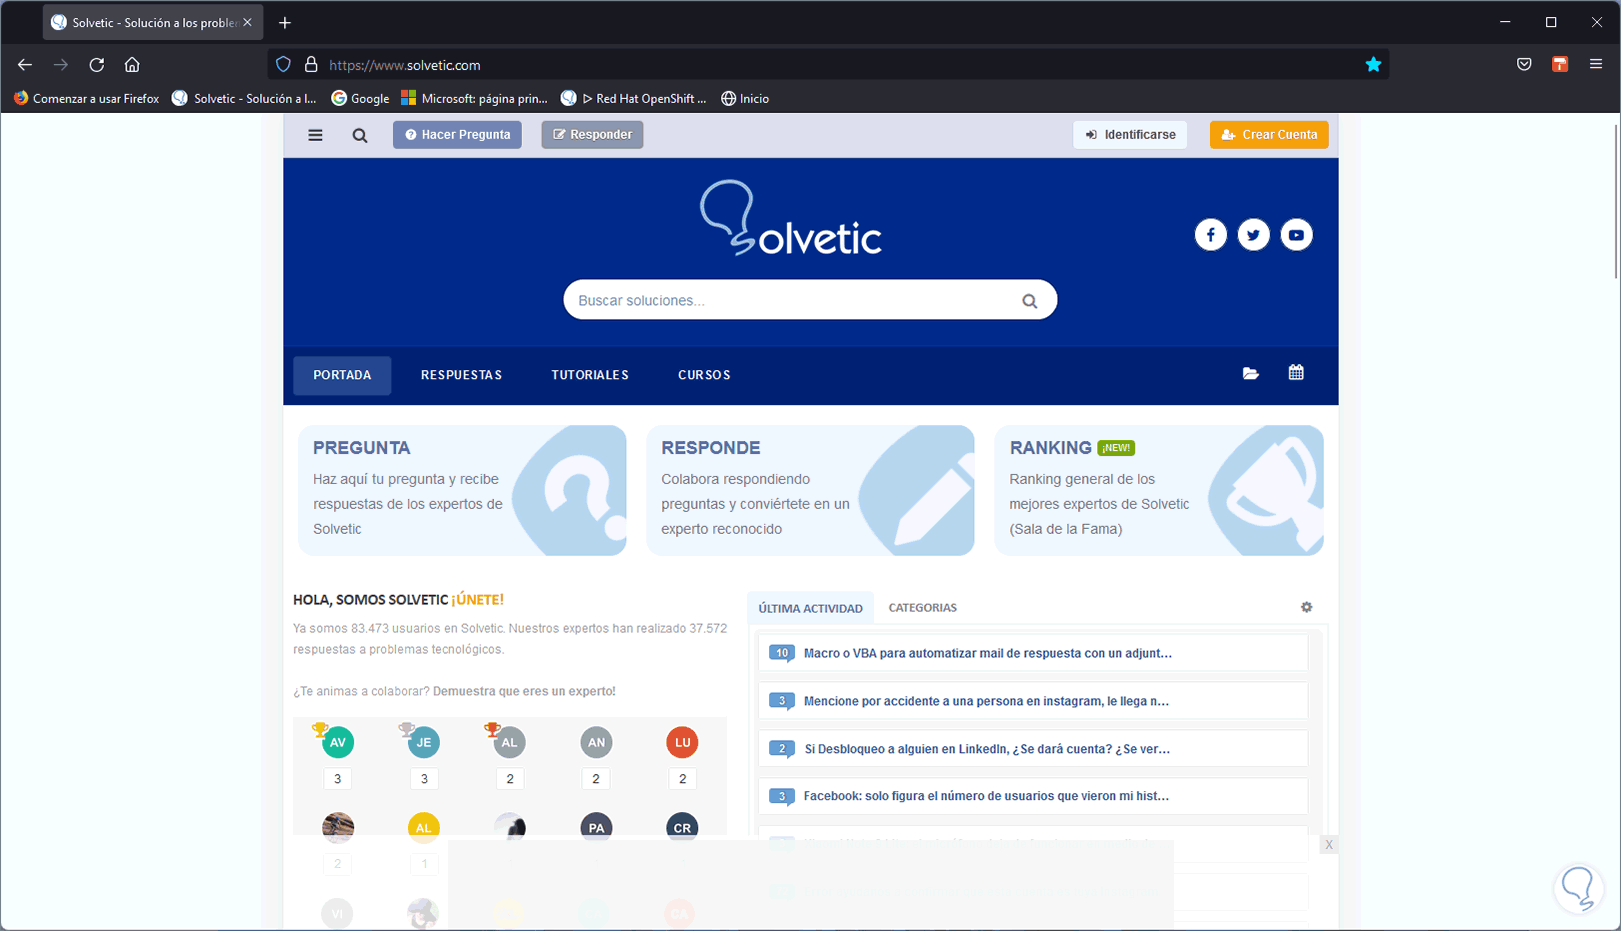The width and height of the screenshot is (1621, 931).
Task: Open 'Comenzar a usar Firefox' bookmark
Action: pos(87,98)
